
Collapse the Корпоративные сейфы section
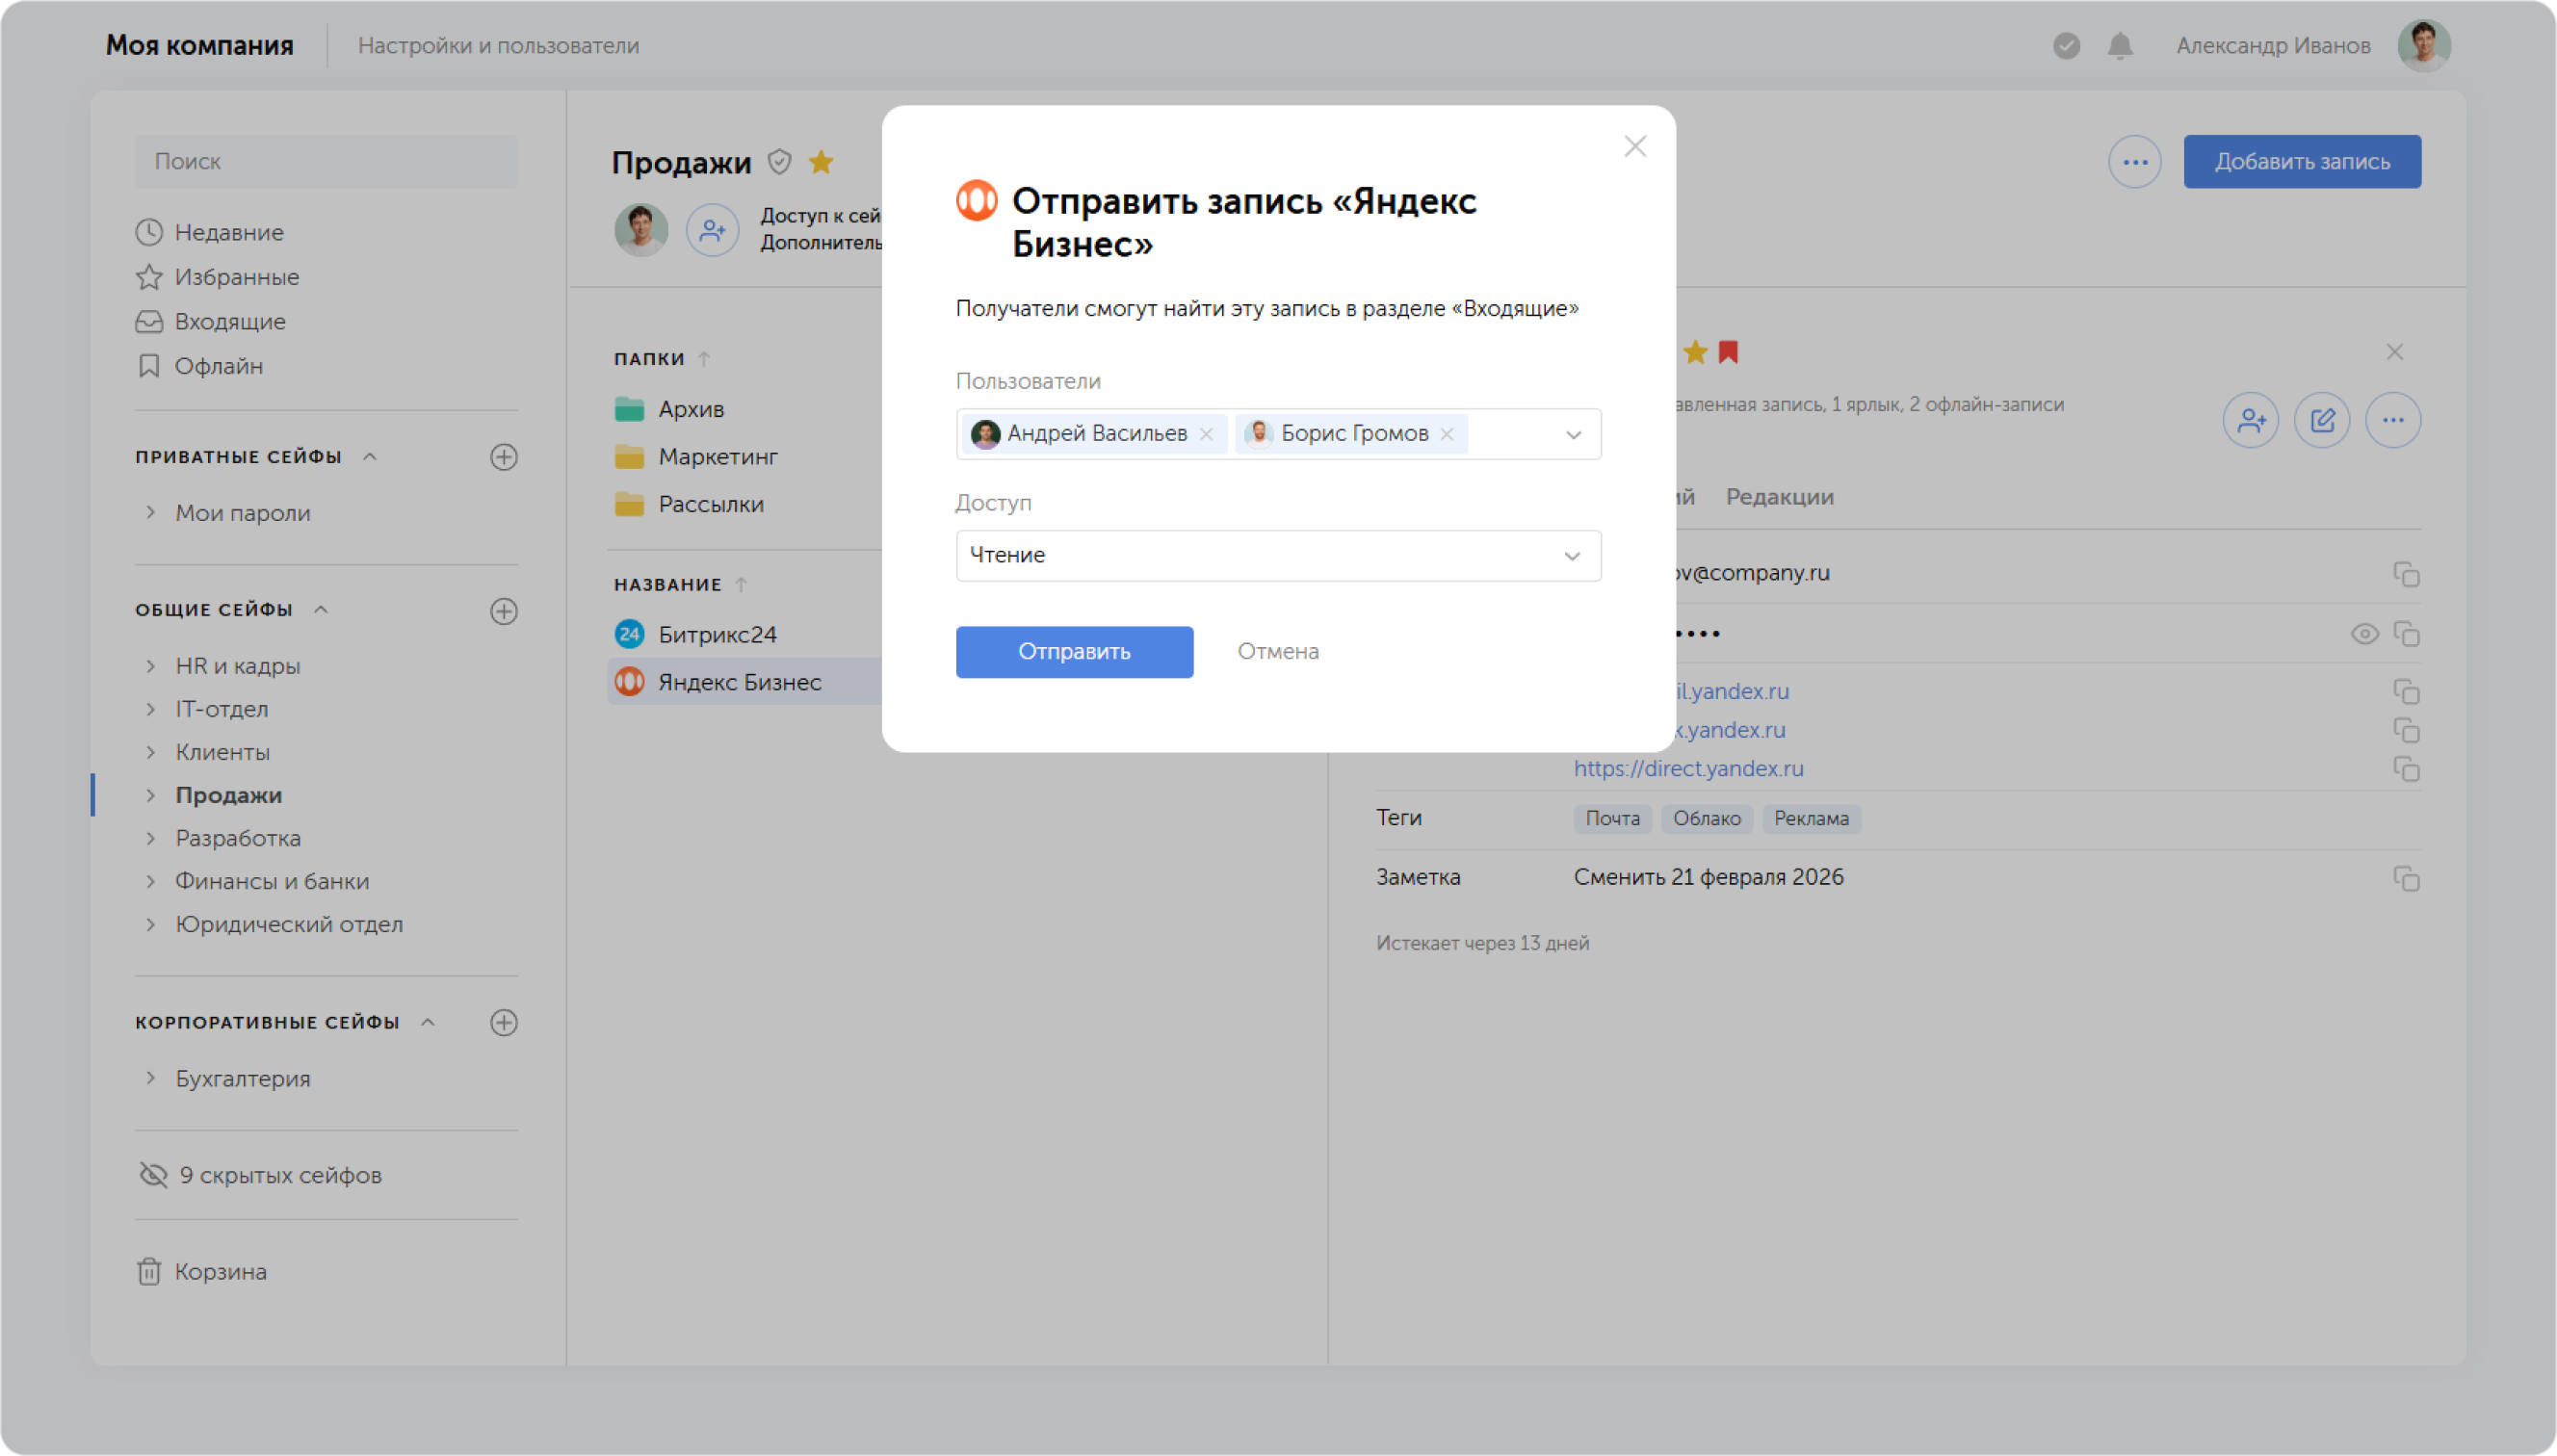point(428,1022)
